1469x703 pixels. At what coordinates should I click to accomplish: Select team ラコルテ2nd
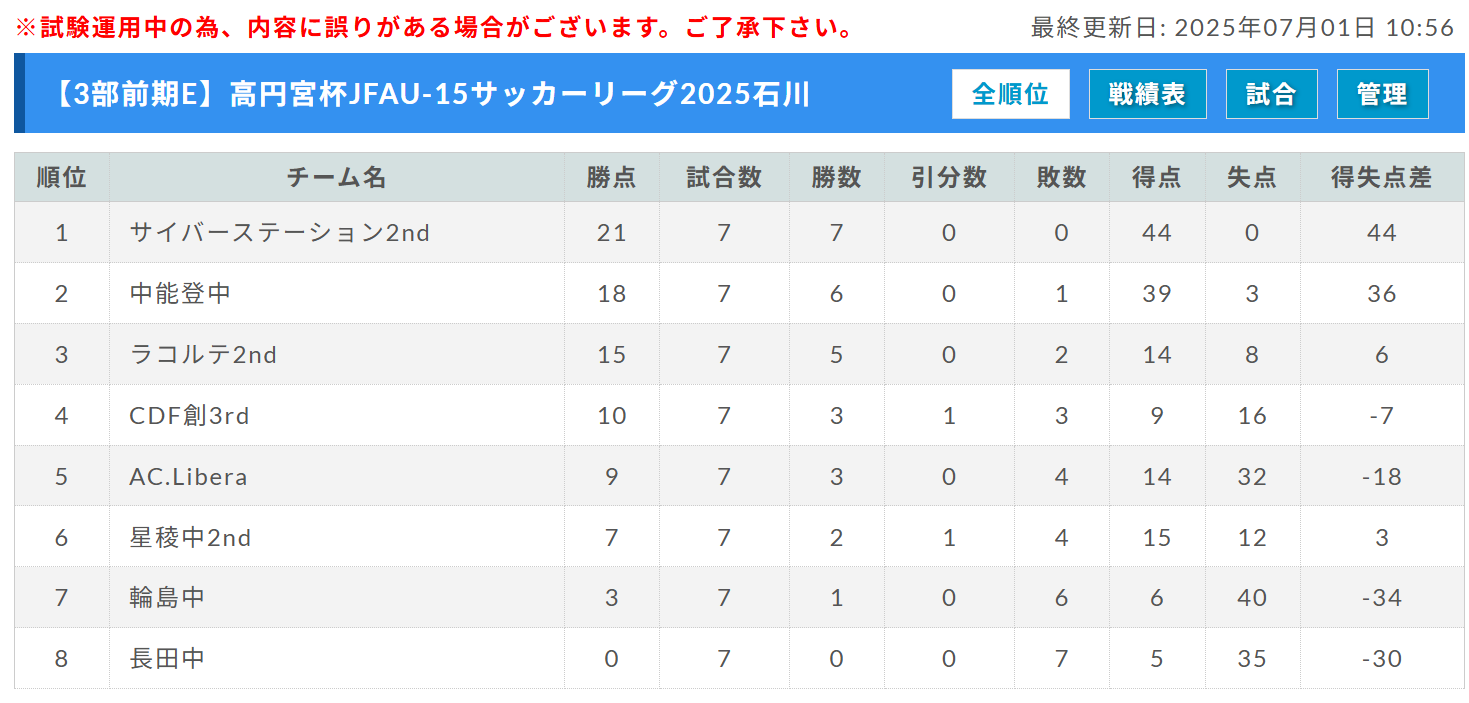203,355
